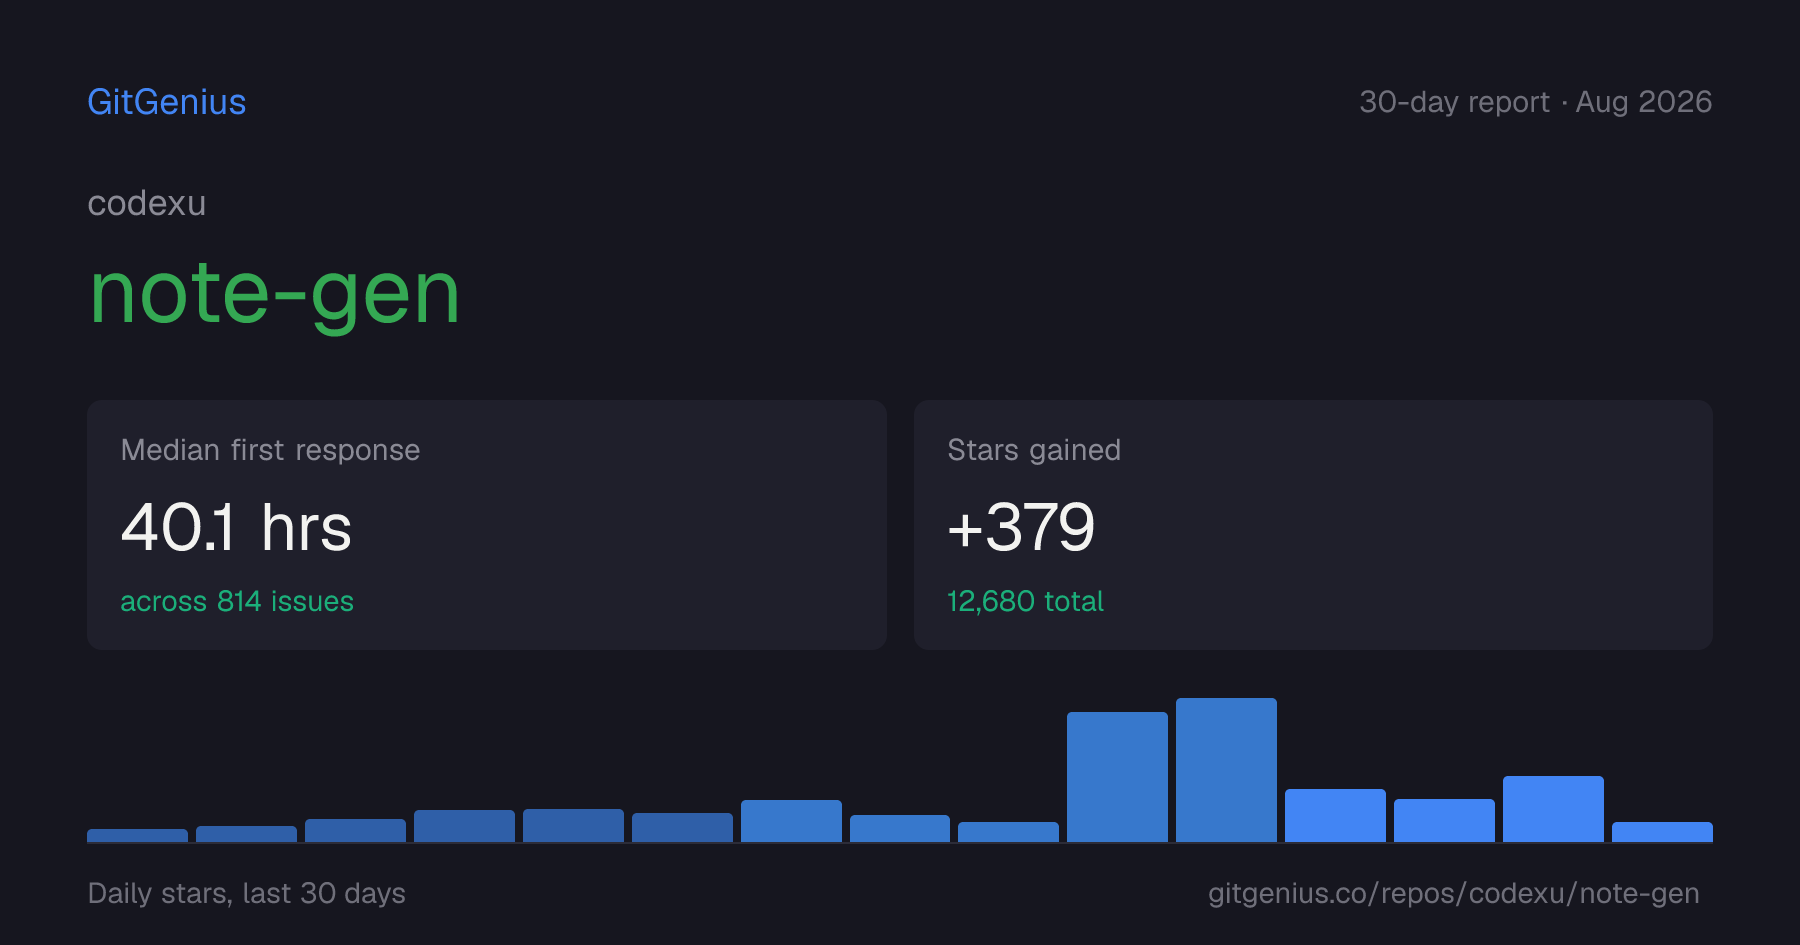Select the note-gen repository title

coord(275,294)
